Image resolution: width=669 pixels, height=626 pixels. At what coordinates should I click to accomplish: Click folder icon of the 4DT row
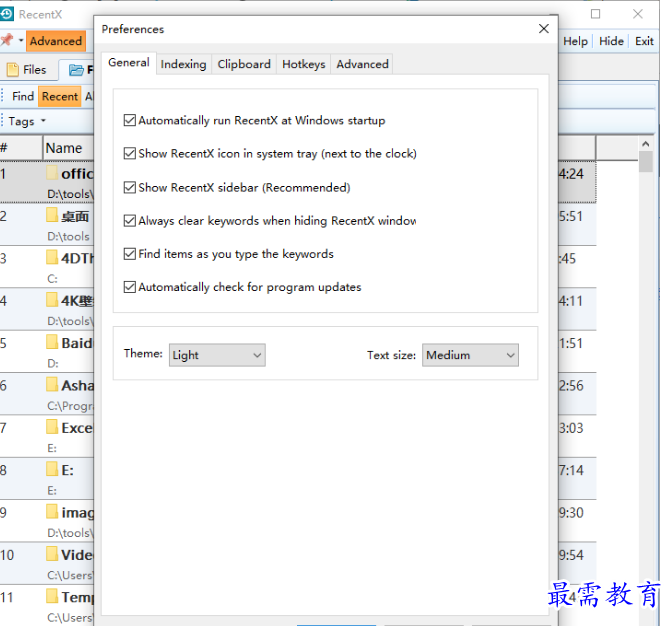coord(52,257)
